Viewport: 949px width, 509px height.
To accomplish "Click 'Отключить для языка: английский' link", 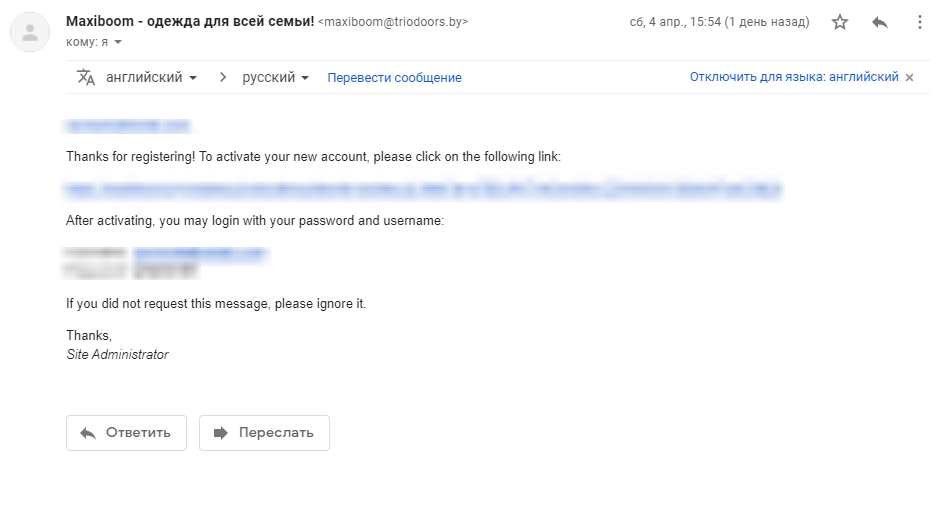I will click(x=794, y=77).
